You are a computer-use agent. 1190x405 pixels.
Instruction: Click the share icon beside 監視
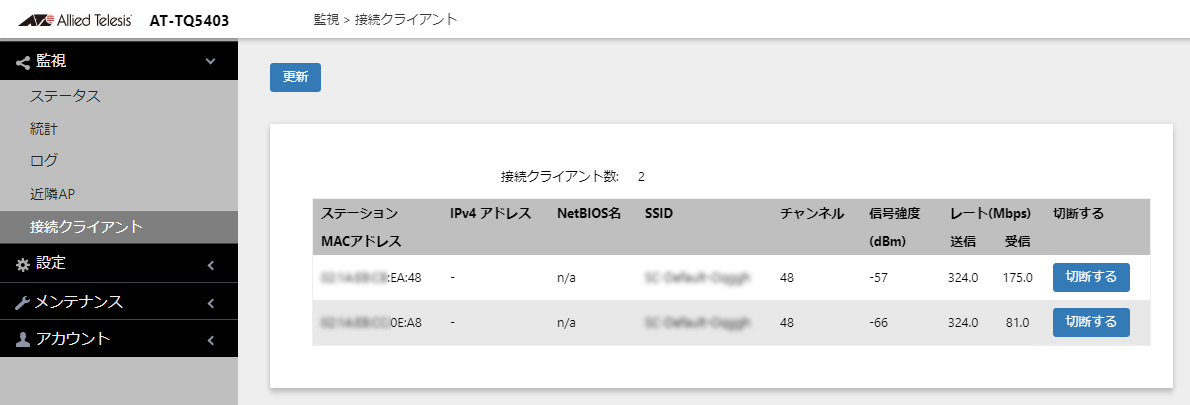coord(22,62)
